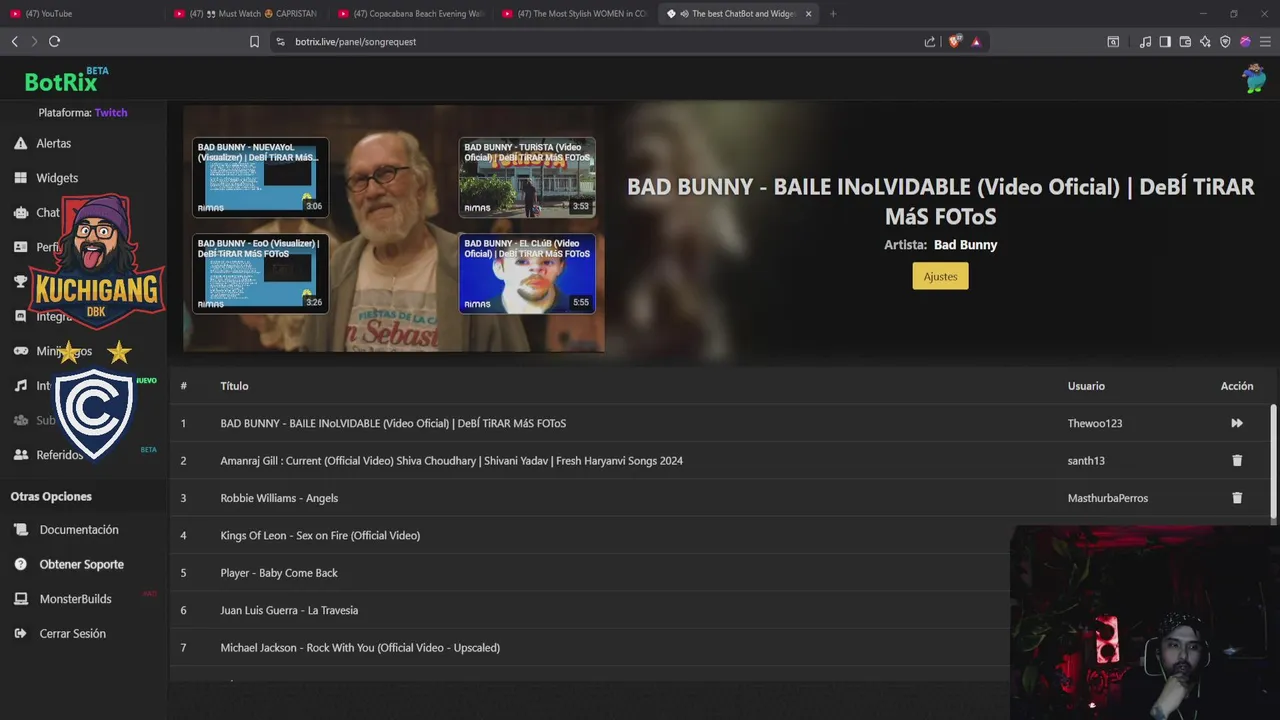The width and height of the screenshot is (1280, 720).
Task: Open the NUEVAYoL Visualizer video thumbnail
Action: tap(260, 177)
